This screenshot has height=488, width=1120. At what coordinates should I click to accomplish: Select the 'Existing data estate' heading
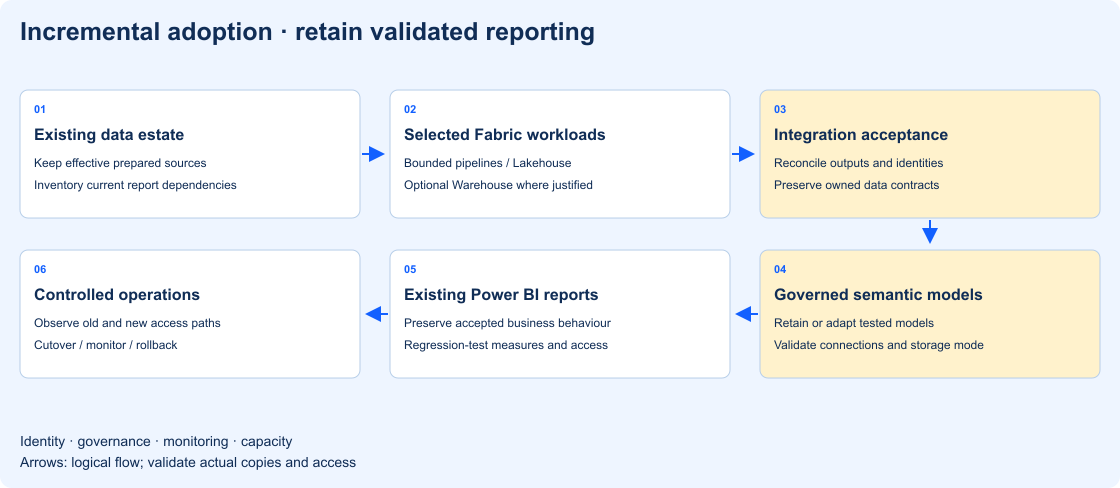click(109, 134)
